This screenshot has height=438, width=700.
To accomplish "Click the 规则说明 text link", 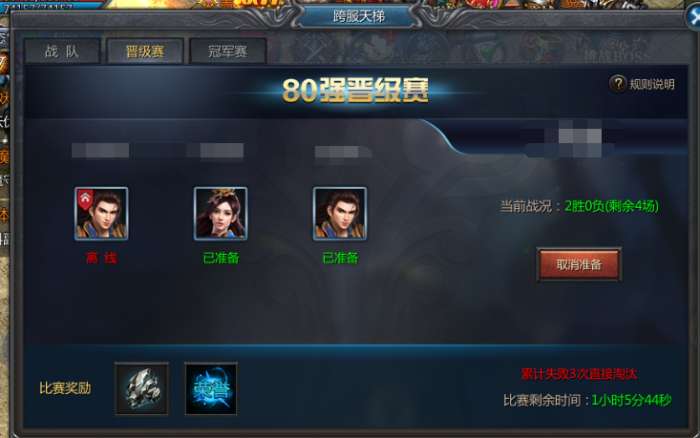I will coord(652,84).
